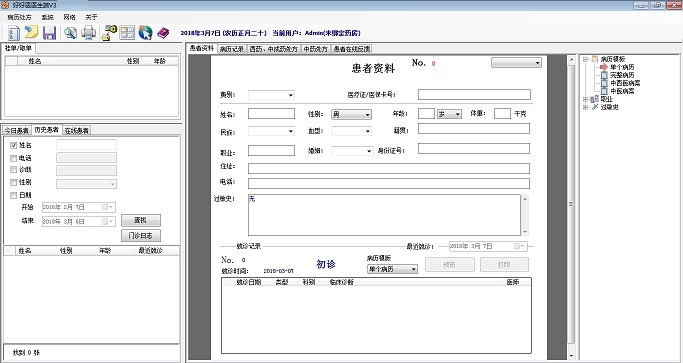Viewport: 683px width, 363px height.
Task: Click the 临床诊断 column header in visit table
Action: (341, 282)
